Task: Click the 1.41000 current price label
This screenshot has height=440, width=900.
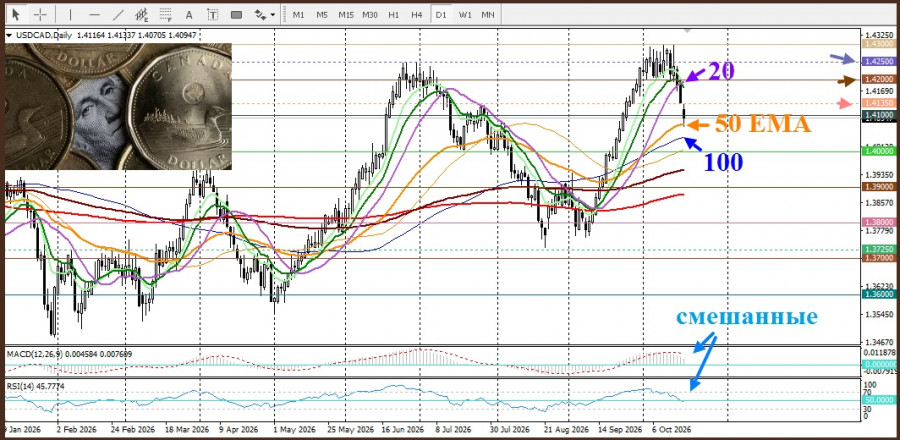Action: pyautogui.click(x=879, y=115)
